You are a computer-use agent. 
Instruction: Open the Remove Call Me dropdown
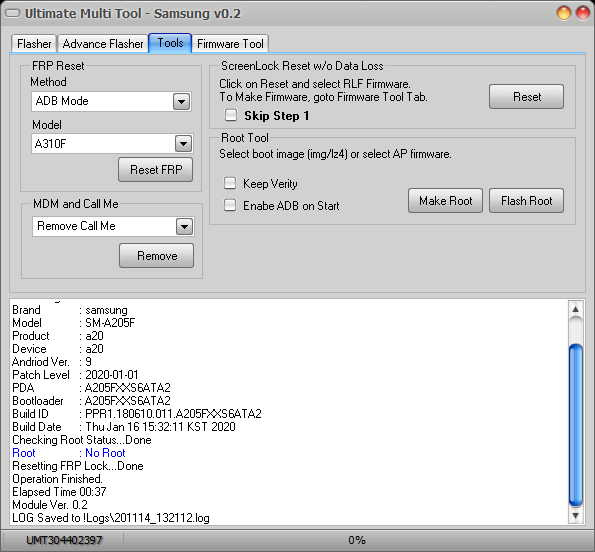(184, 227)
